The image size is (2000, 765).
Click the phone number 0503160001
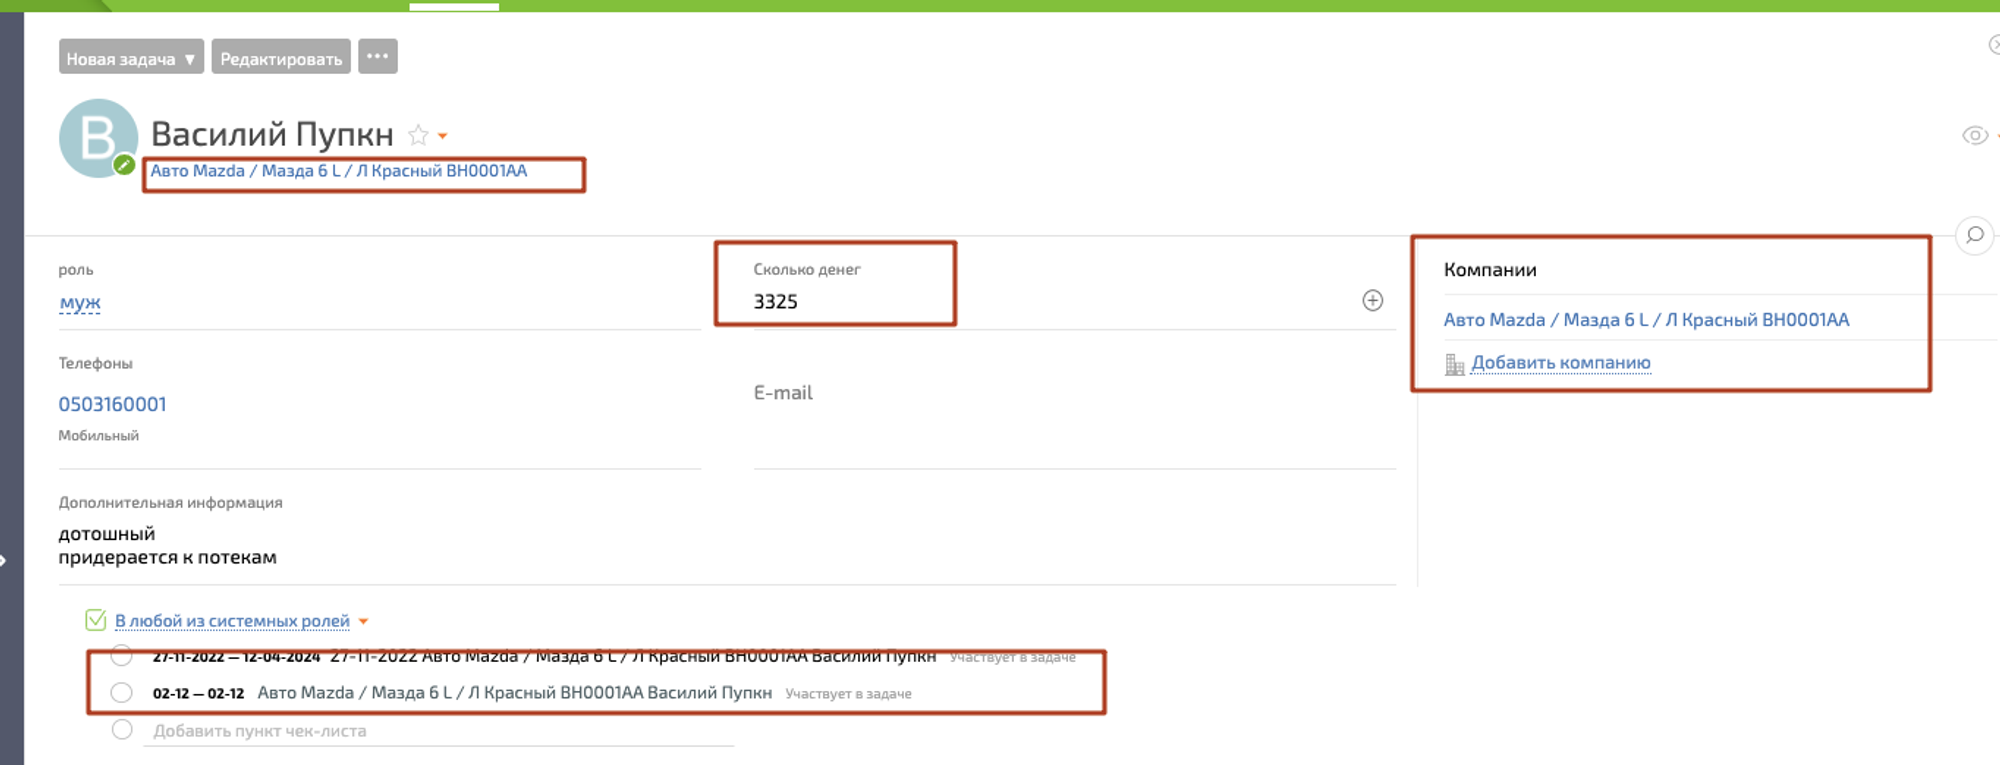point(112,404)
